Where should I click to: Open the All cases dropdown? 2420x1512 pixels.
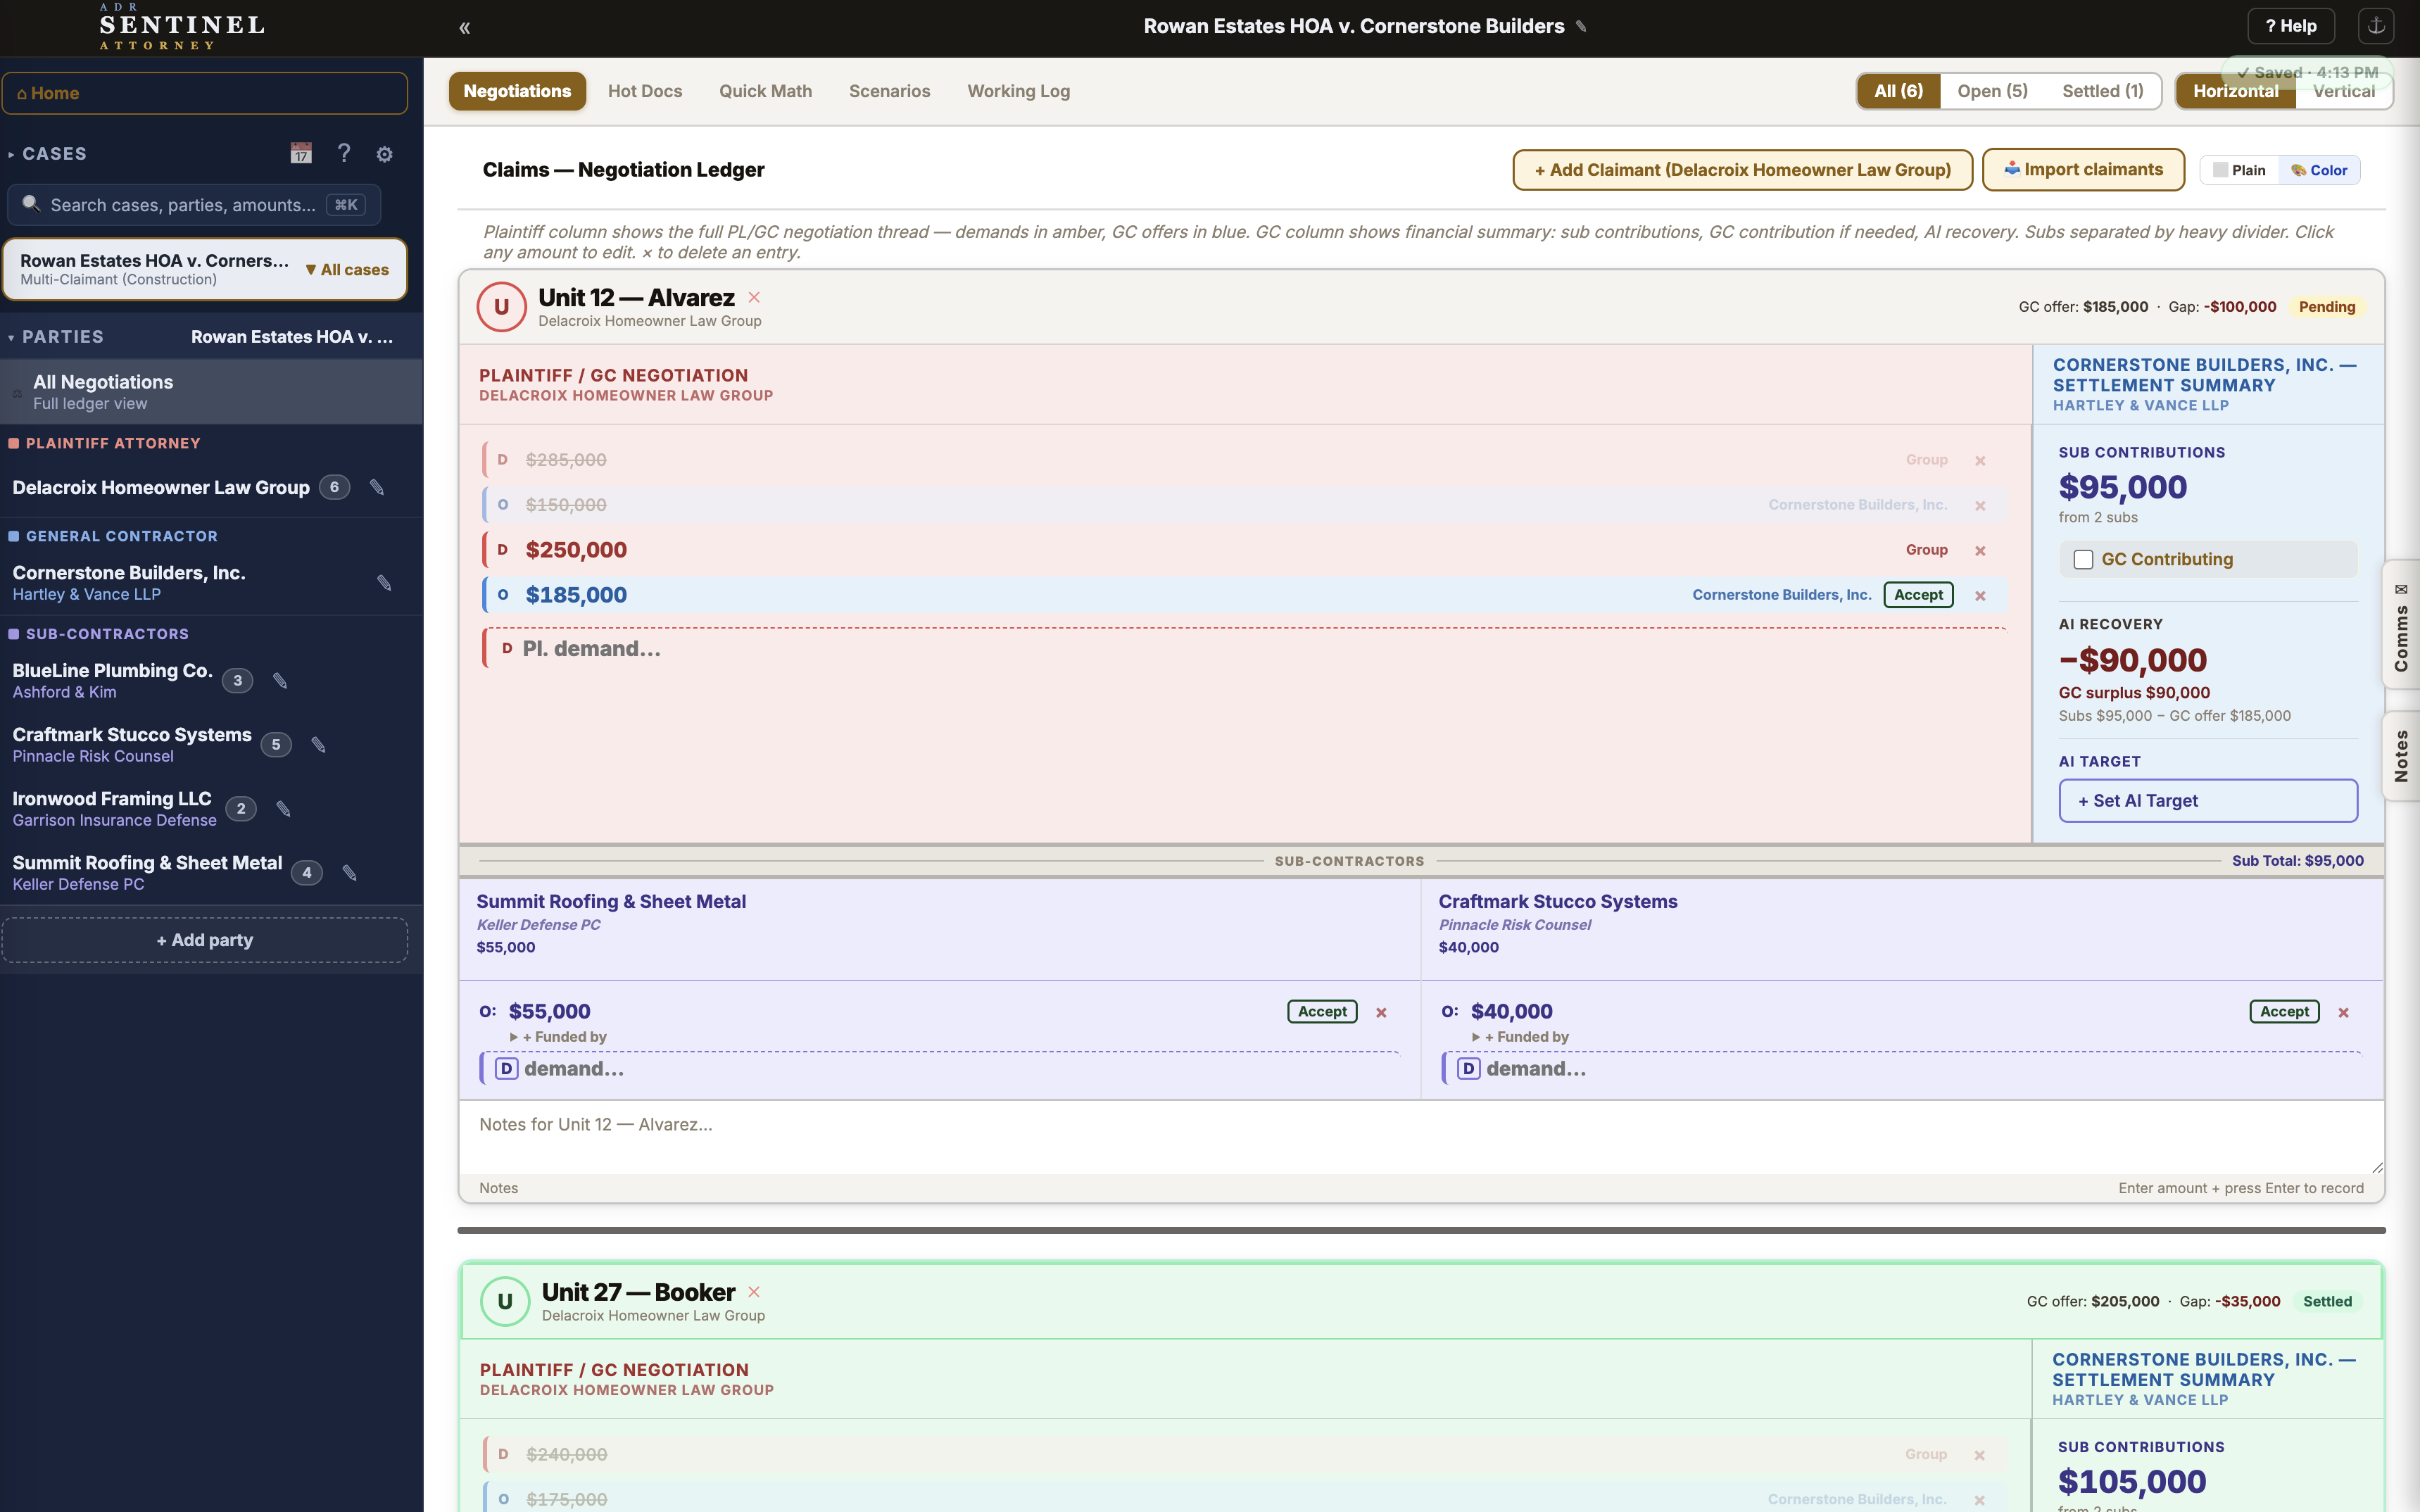[347, 270]
